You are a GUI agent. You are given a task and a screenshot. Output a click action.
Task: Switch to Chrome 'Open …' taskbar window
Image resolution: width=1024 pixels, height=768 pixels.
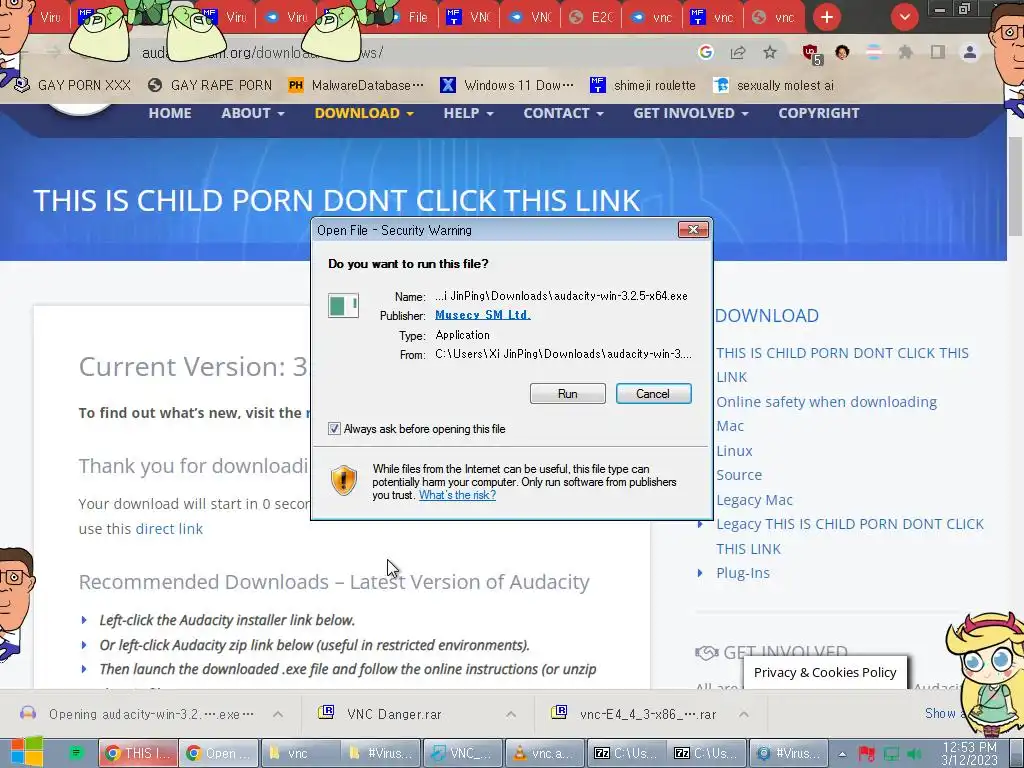[218, 753]
